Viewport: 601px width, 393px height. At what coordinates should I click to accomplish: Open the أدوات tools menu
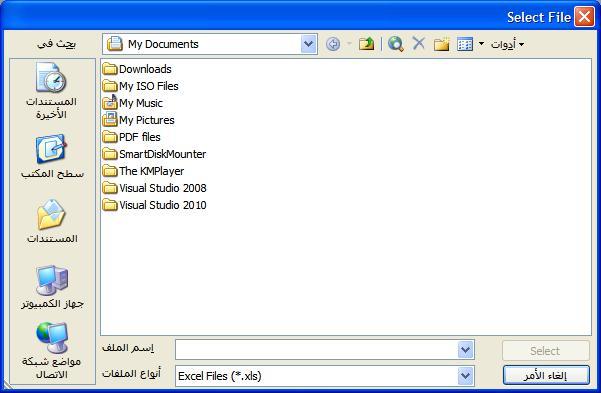507,44
